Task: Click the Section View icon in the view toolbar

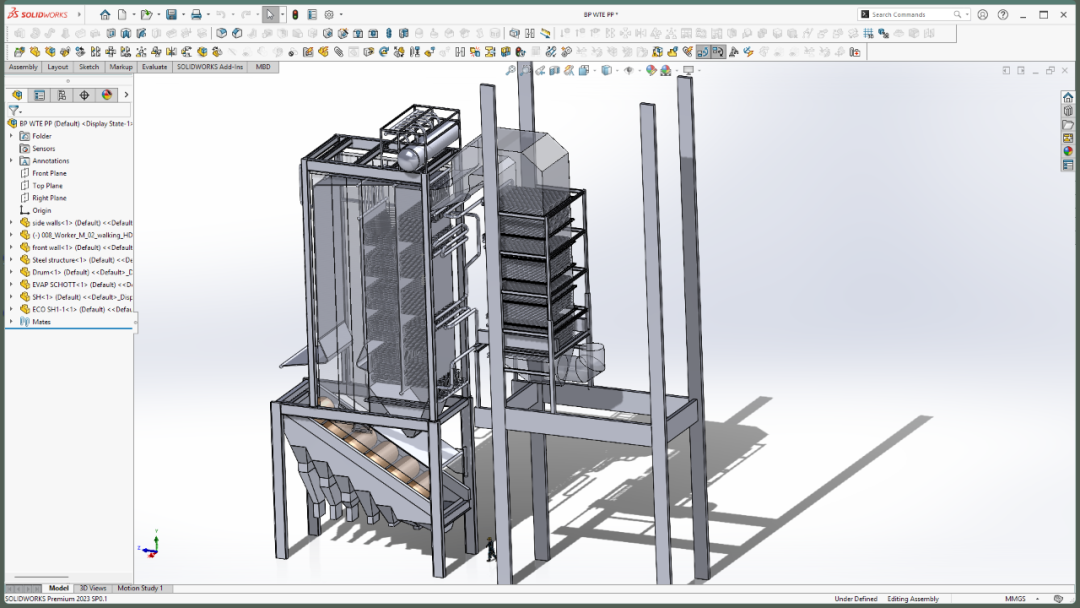Action: (x=554, y=70)
